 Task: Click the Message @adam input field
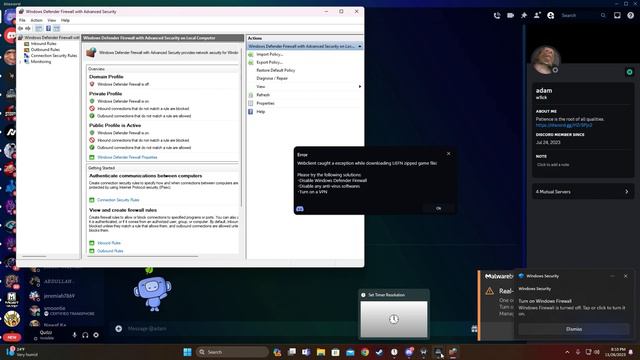[x=294, y=329]
